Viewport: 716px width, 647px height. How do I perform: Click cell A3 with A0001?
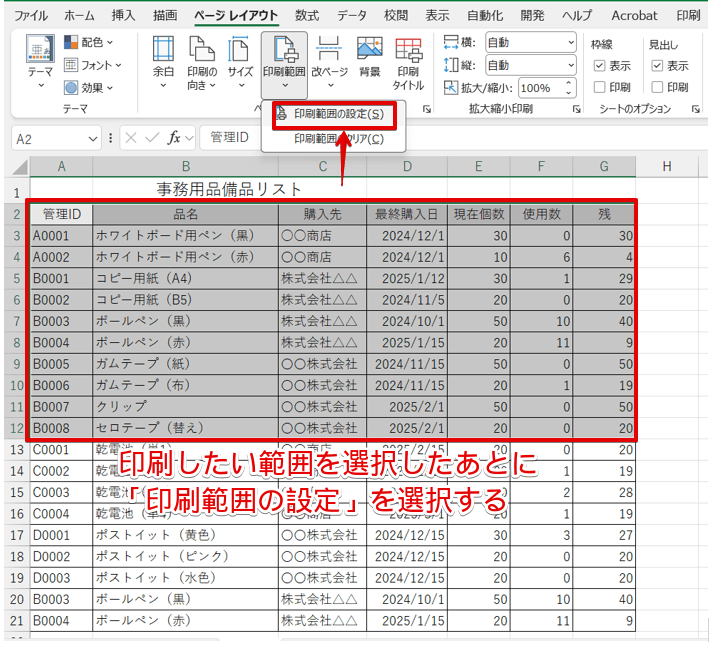61,236
